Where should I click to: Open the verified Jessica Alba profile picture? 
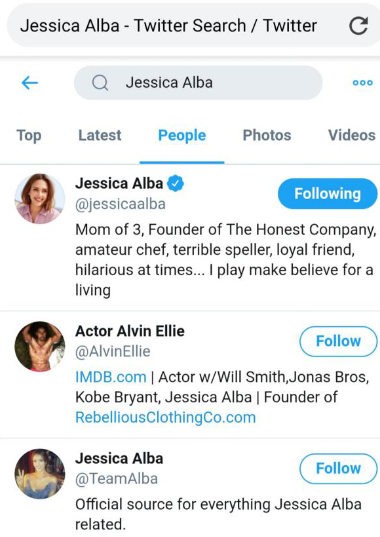coord(40,199)
